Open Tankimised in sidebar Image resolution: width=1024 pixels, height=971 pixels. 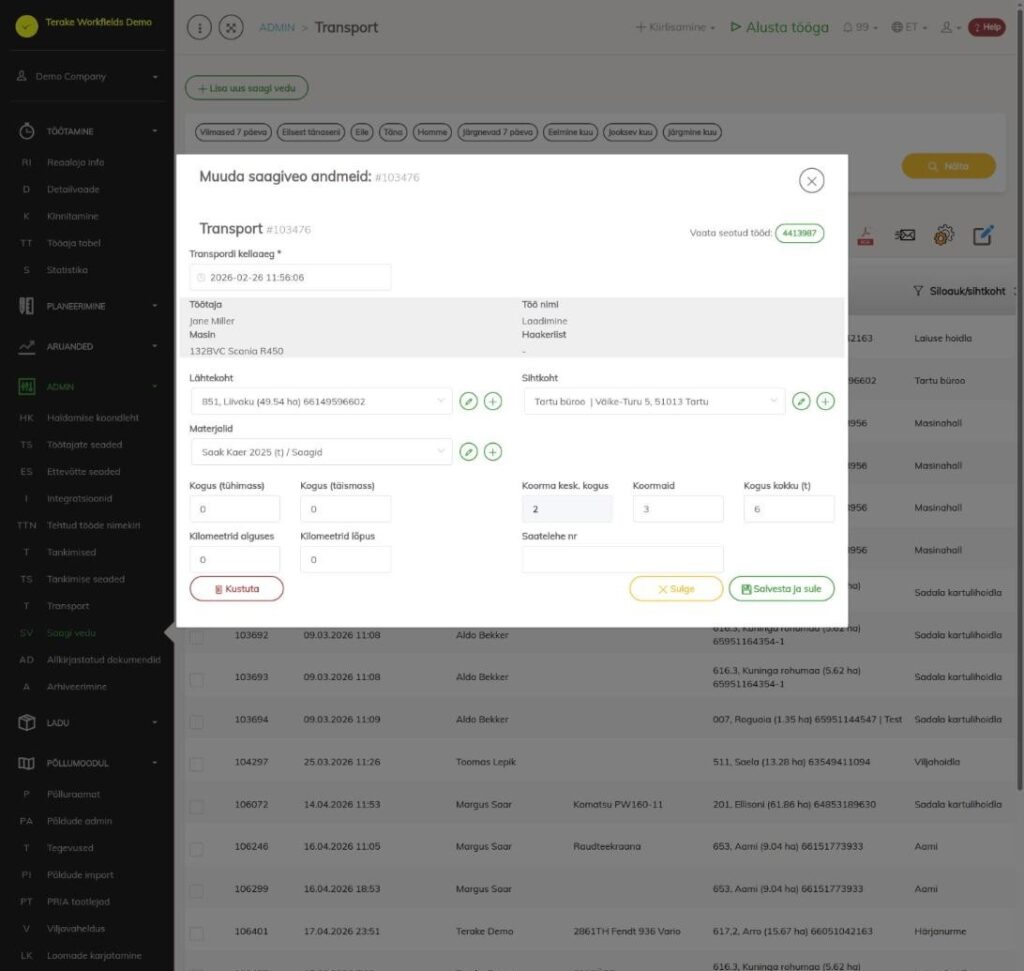tap(71, 552)
